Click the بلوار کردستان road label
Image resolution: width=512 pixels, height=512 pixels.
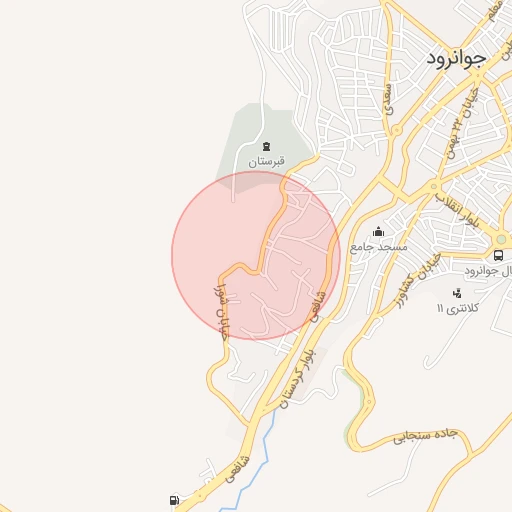tap(297, 378)
